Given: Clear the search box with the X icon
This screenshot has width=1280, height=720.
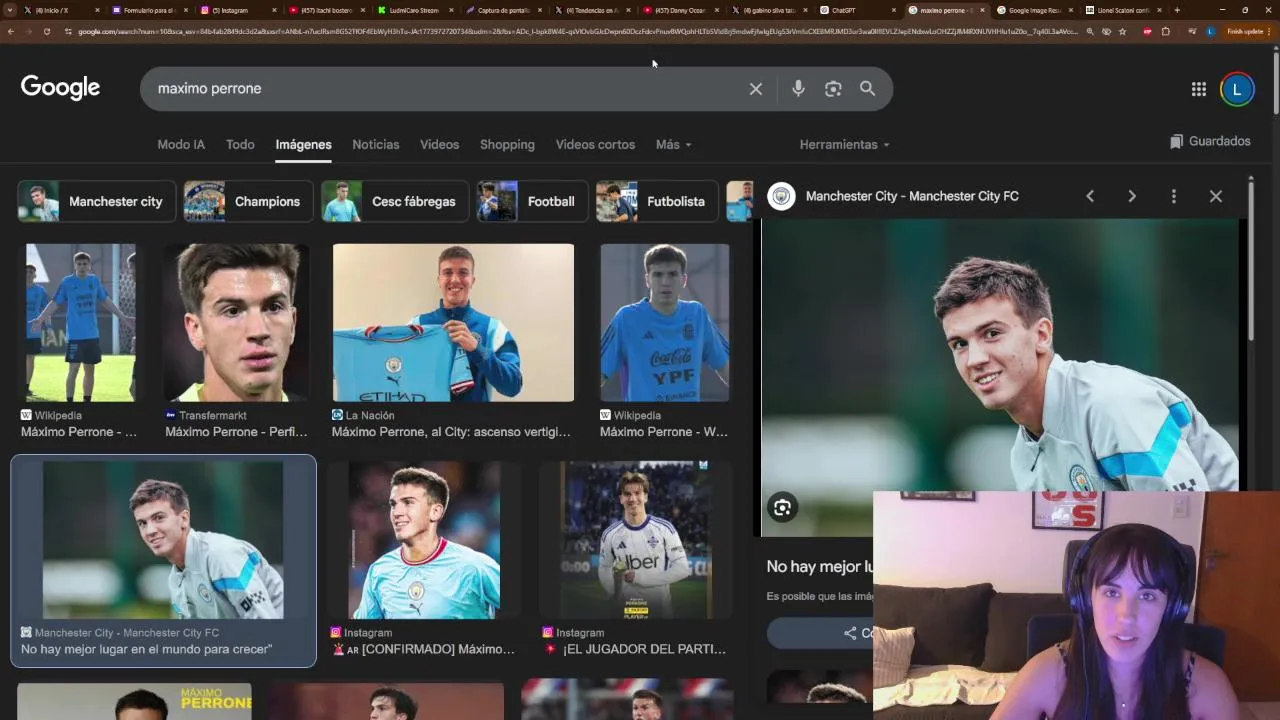Looking at the screenshot, I should coord(756,89).
